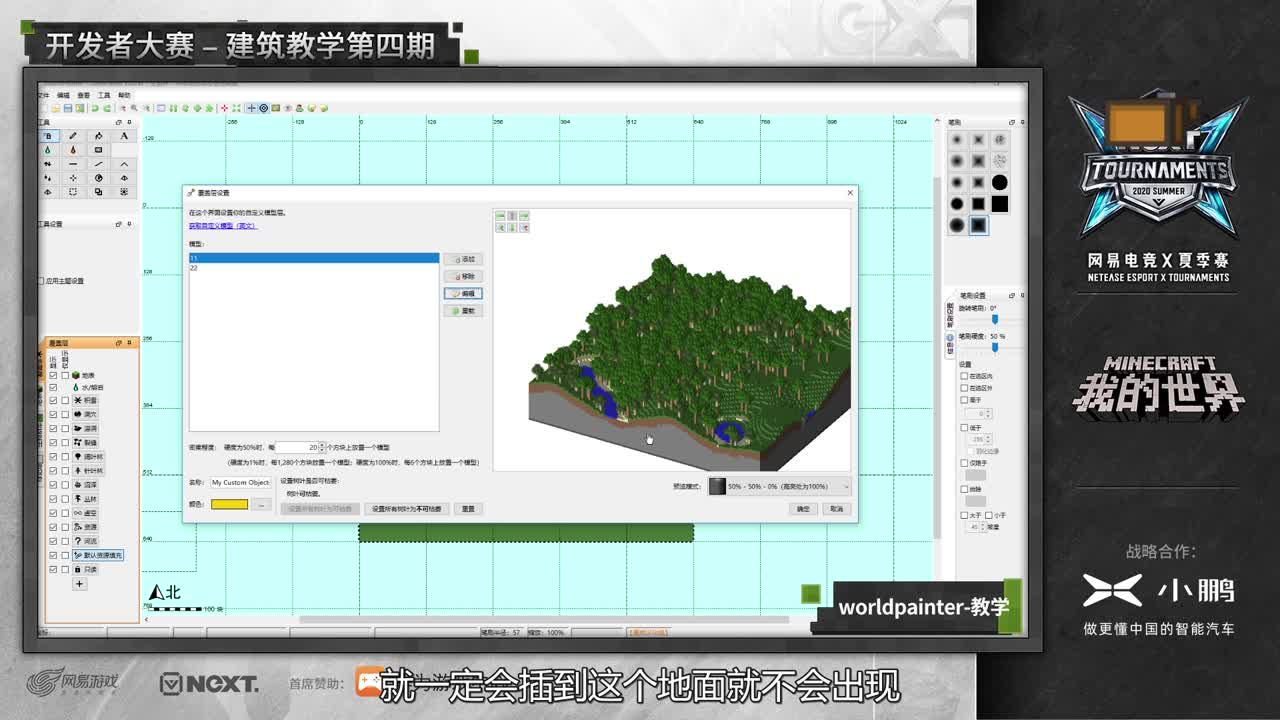
Task: Open the 查看 menu
Action: point(83,95)
